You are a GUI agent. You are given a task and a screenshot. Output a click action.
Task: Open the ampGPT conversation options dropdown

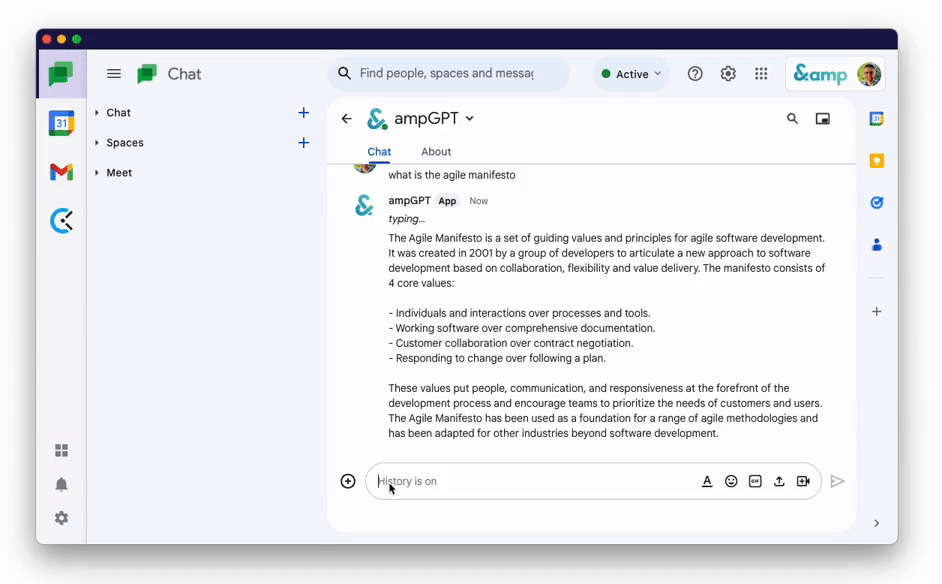click(470, 118)
